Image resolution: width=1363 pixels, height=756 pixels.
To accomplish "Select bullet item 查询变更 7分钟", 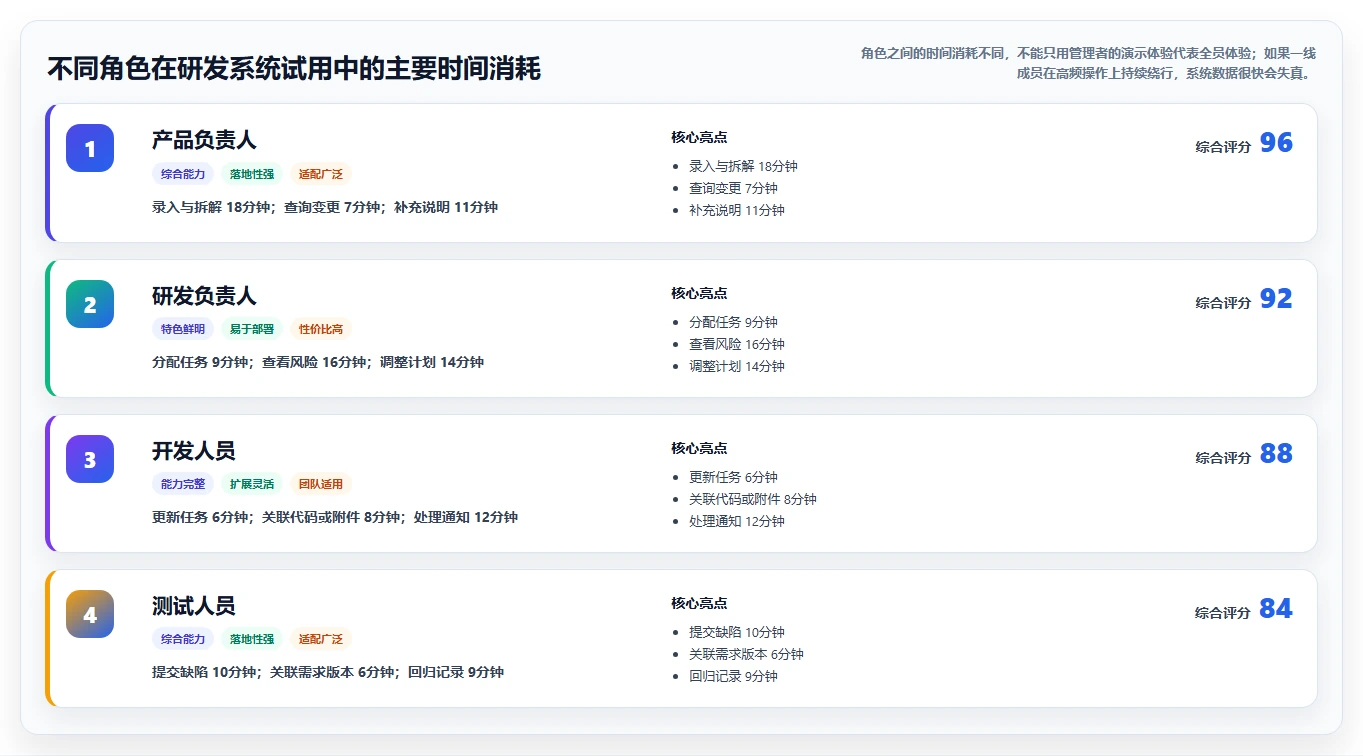I will click(x=733, y=188).
